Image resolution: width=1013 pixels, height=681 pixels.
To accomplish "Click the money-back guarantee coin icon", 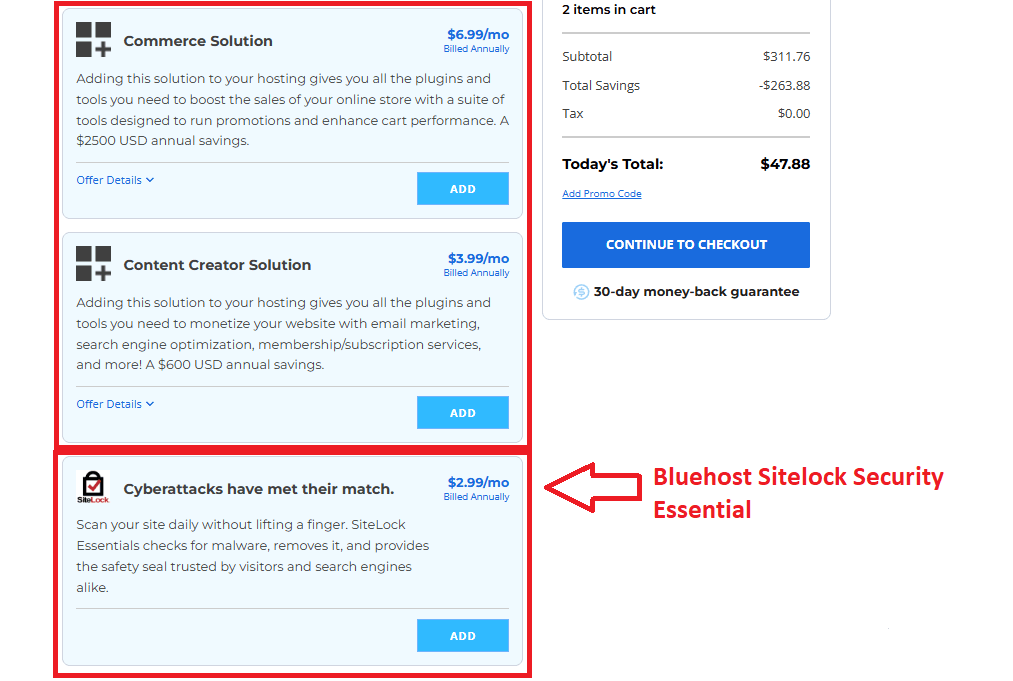I will 581,291.
